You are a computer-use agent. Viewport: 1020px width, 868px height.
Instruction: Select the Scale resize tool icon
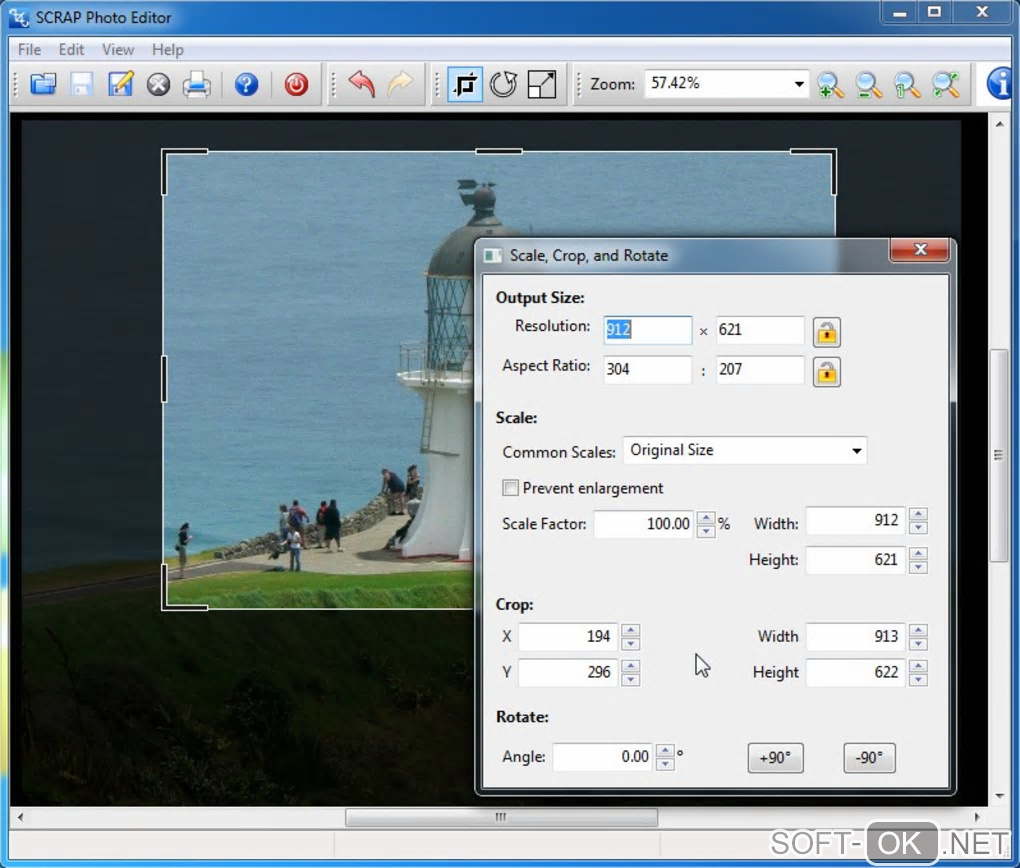pyautogui.click(x=541, y=84)
